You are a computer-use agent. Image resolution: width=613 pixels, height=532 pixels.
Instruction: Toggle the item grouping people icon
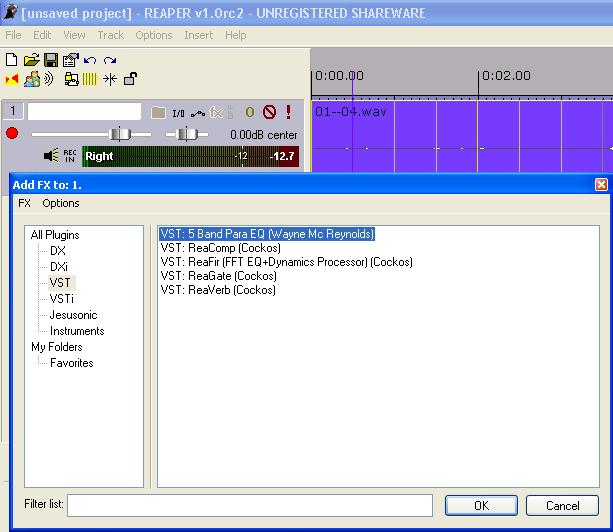tap(32, 79)
